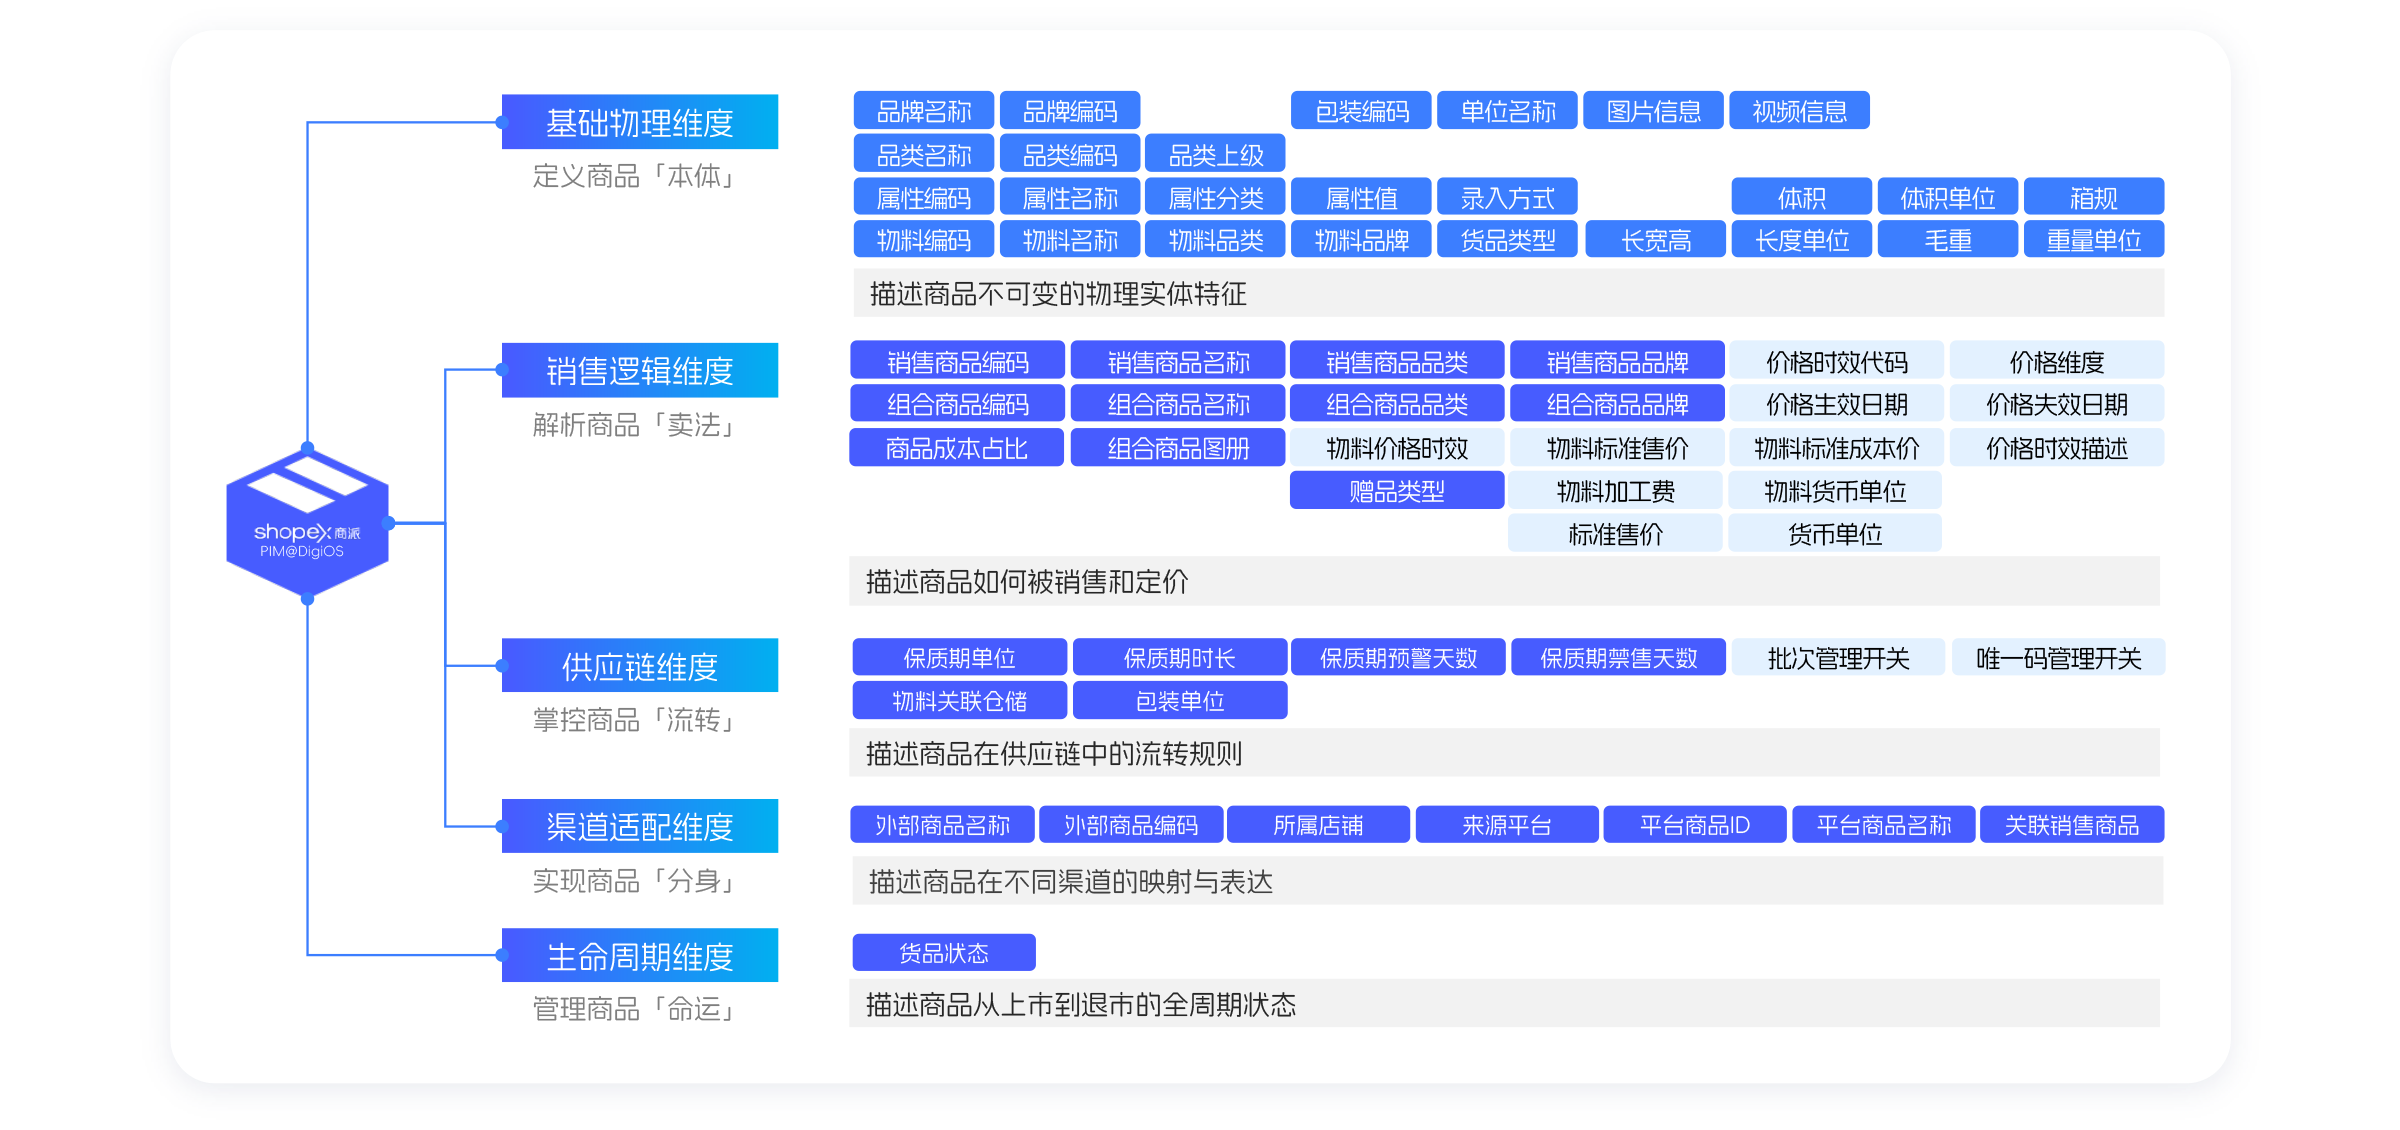The image size is (2400, 1130).
Task: Click the 价格维度 tag
Action: pyautogui.click(x=2057, y=361)
